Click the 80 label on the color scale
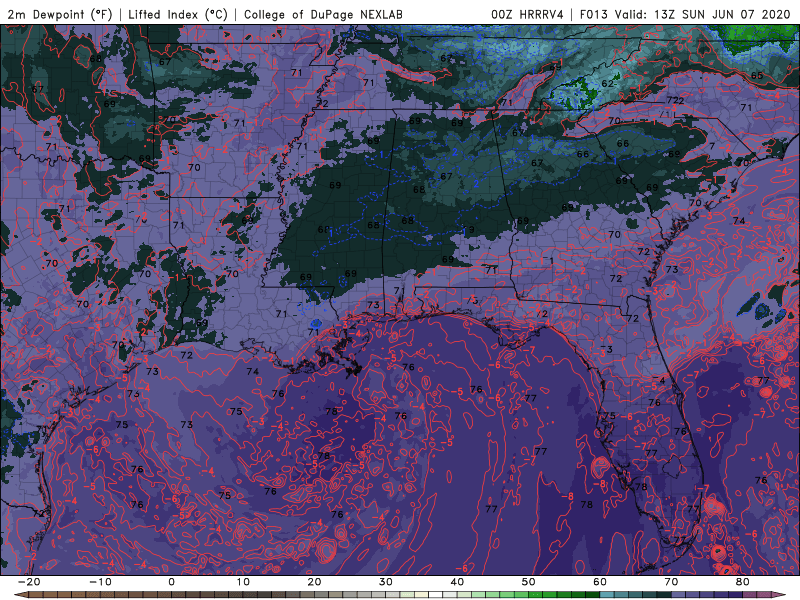This screenshot has width=800, height=600. pyautogui.click(x=743, y=582)
